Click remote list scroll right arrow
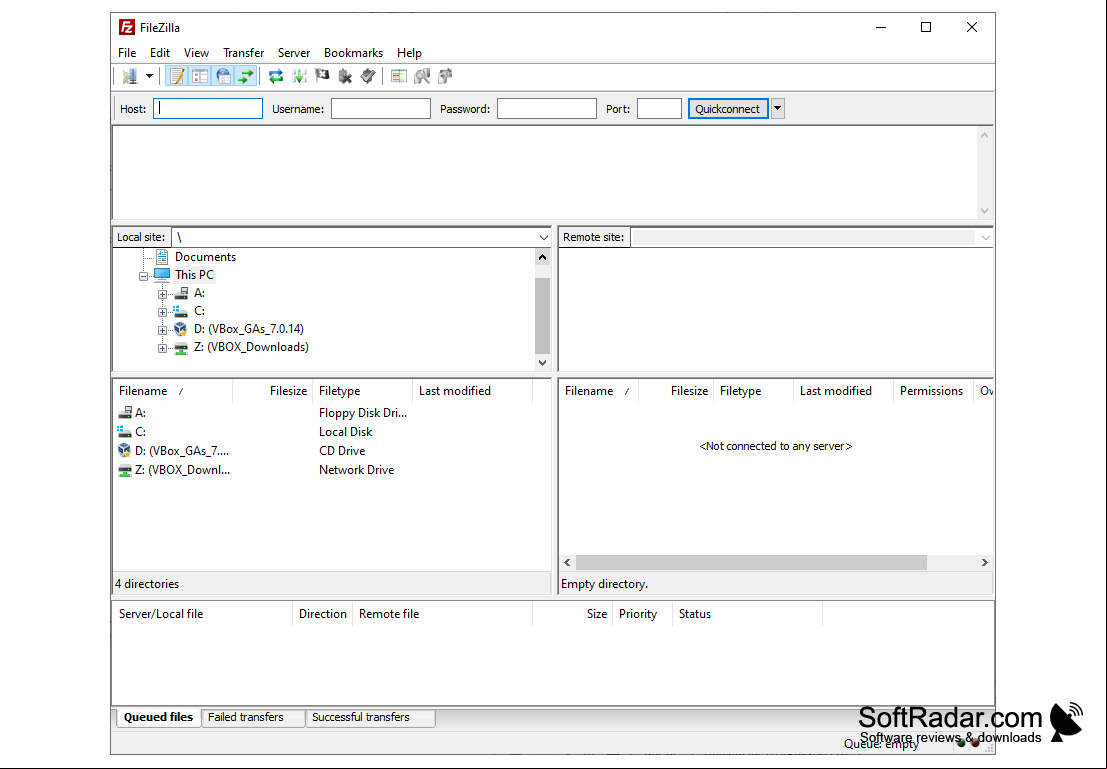Viewport: 1107px width, 769px height. [984, 563]
